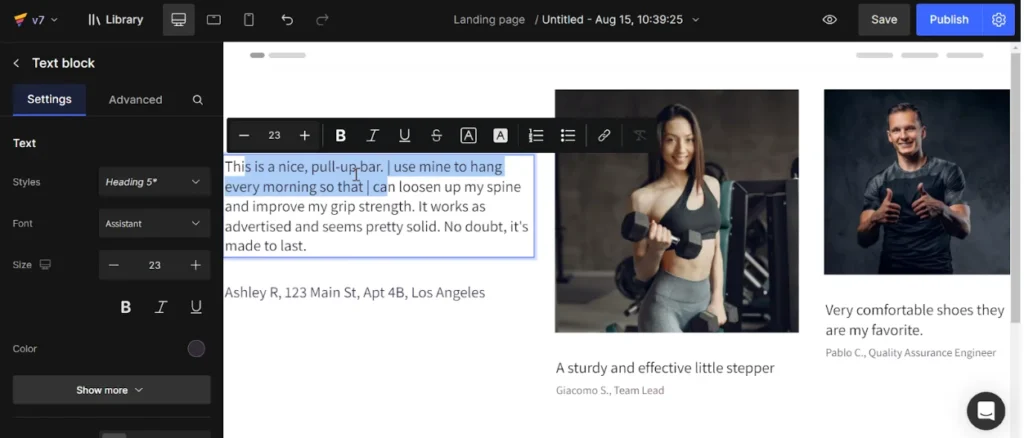1024x438 pixels.
Task: Apply strikethrough from the floating toolbar
Action: (x=436, y=136)
